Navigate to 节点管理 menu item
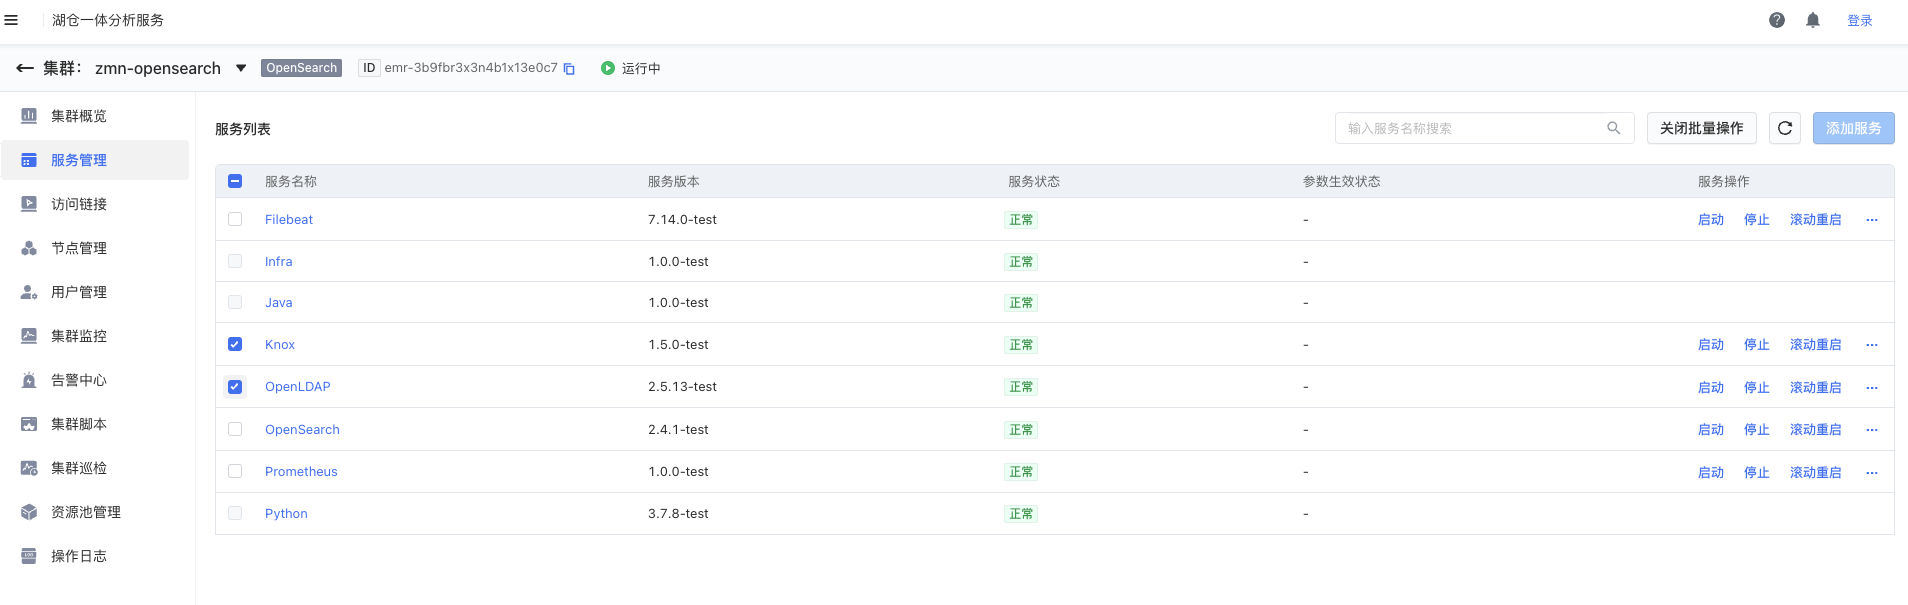Viewport: 1908px width, 605px height. [x=79, y=248]
